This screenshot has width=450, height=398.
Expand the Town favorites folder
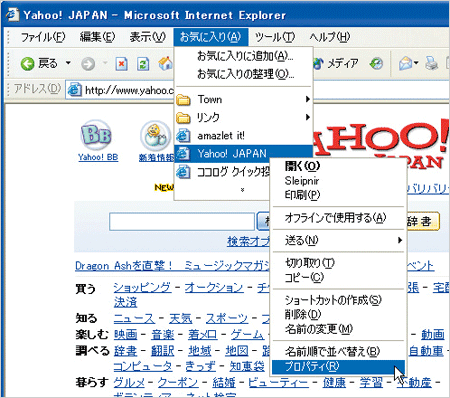[x=243, y=99]
